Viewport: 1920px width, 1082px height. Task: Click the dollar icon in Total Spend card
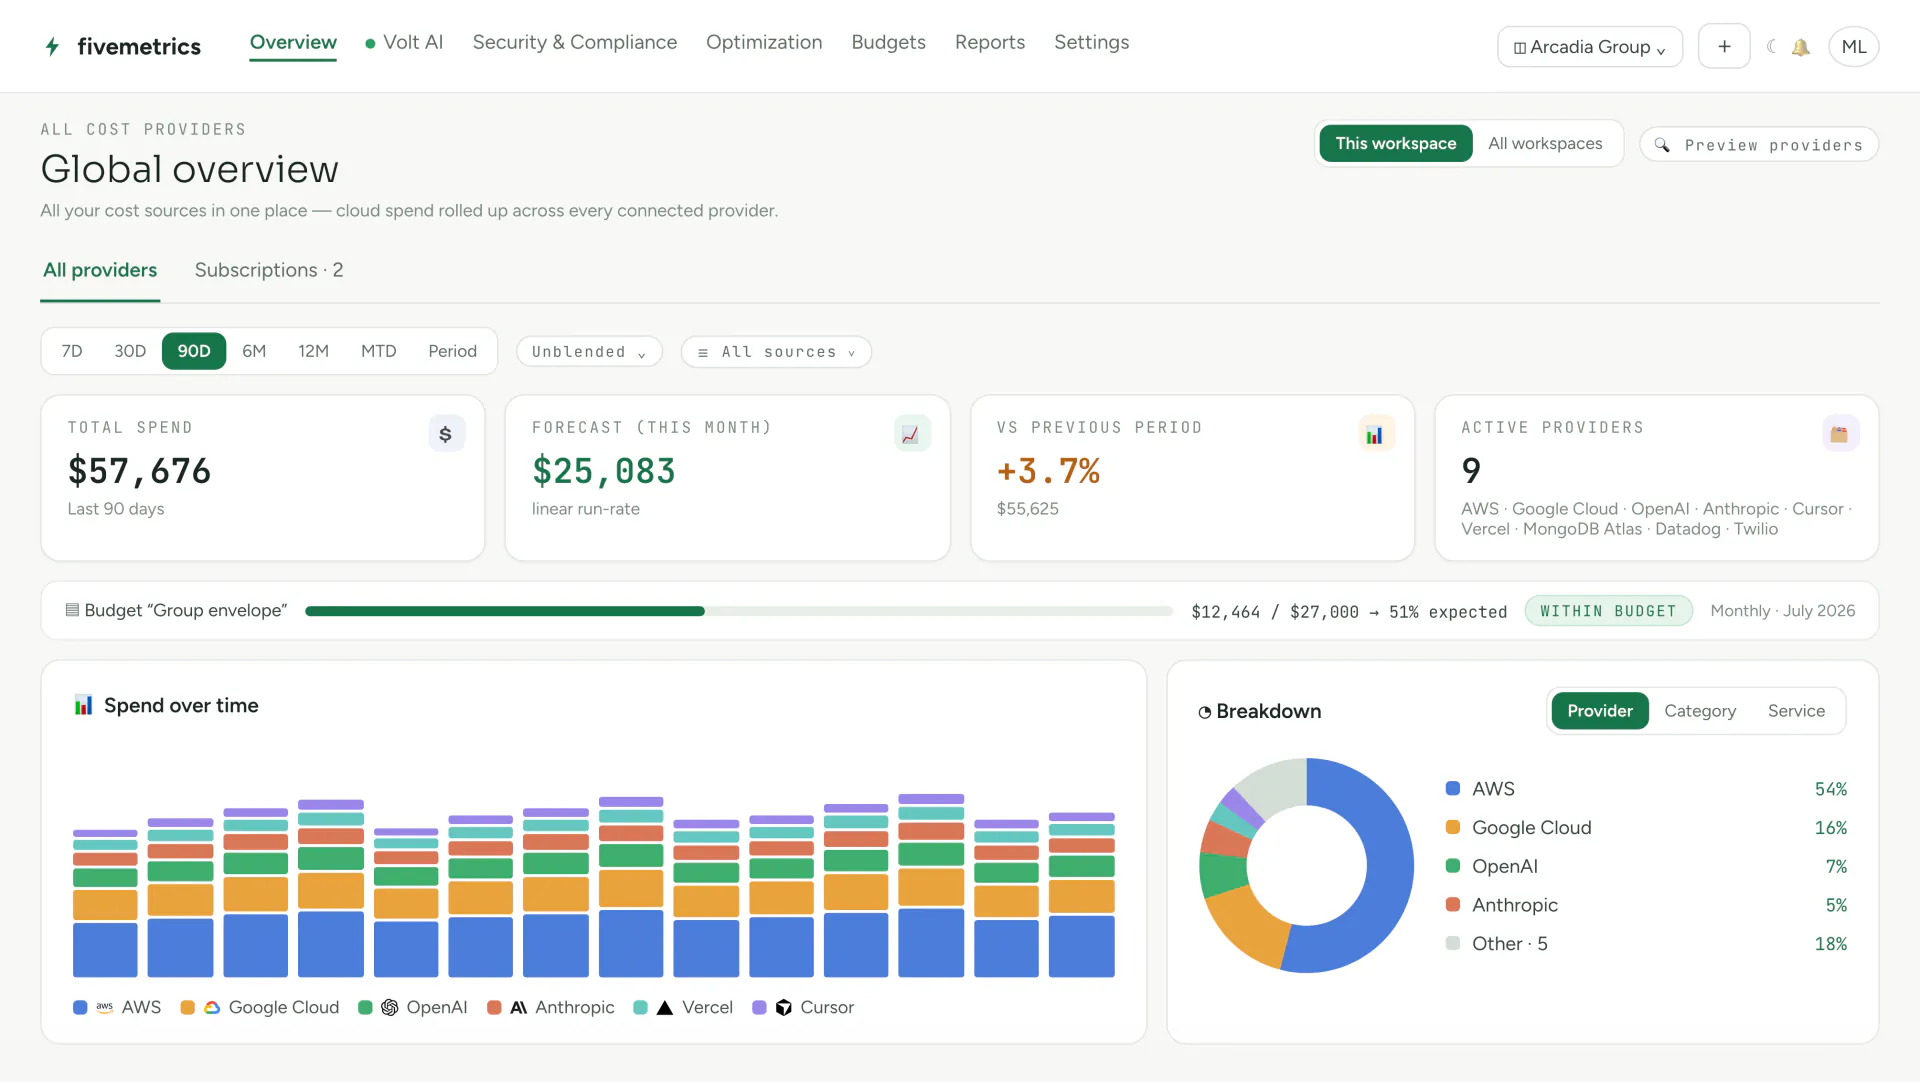[446, 433]
